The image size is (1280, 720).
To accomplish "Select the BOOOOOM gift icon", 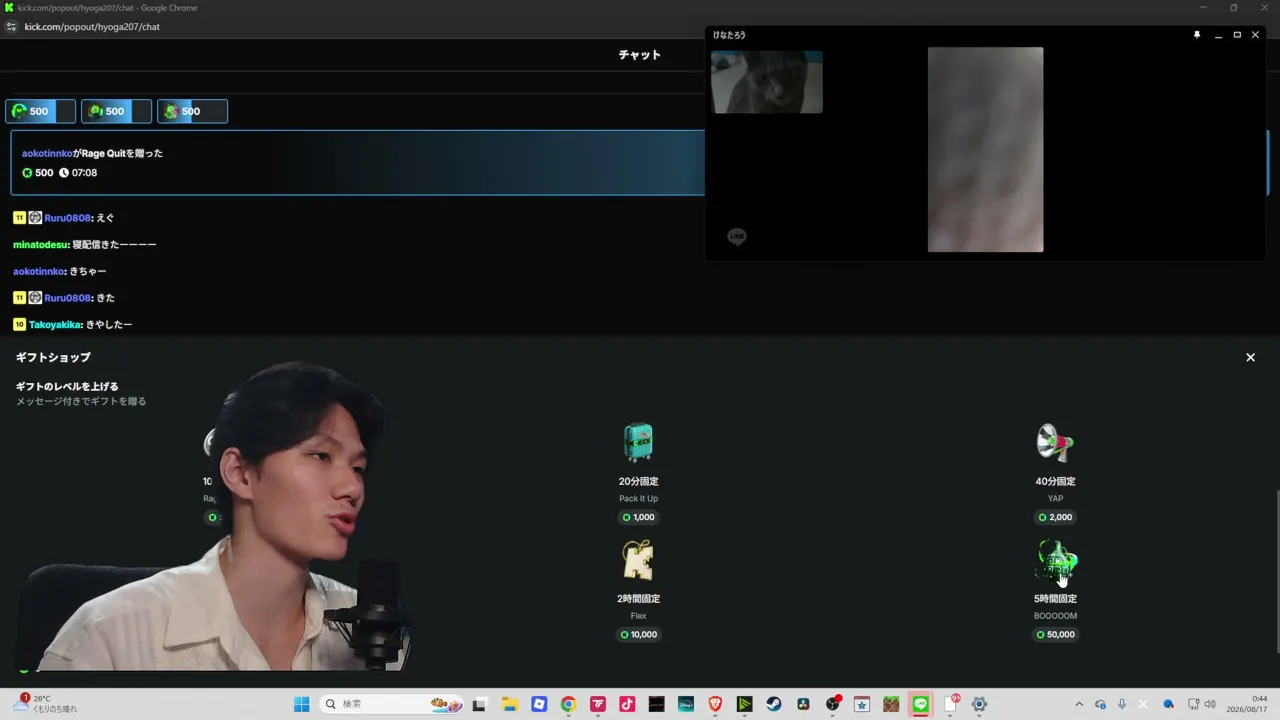I will pyautogui.click(x=1055, y=560).
